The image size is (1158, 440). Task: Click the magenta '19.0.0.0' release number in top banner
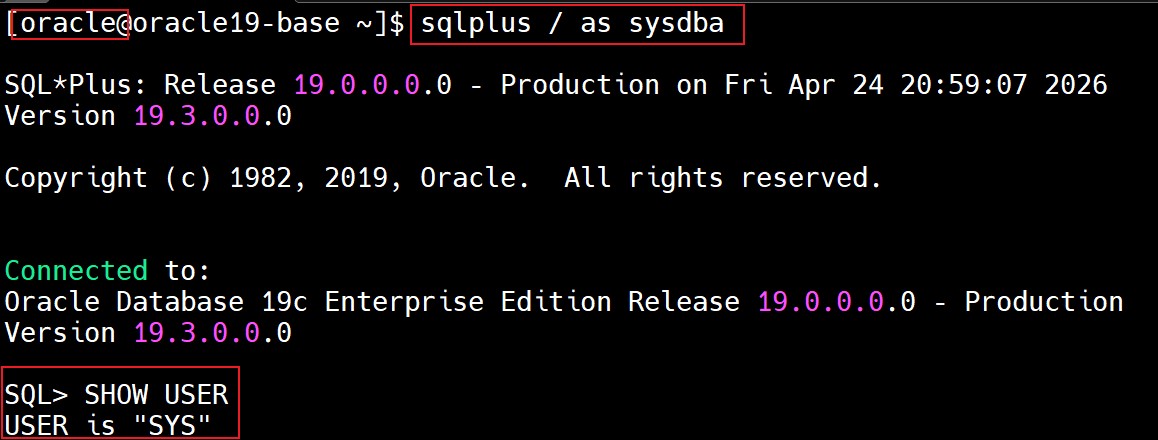click(x=357, y=86)
